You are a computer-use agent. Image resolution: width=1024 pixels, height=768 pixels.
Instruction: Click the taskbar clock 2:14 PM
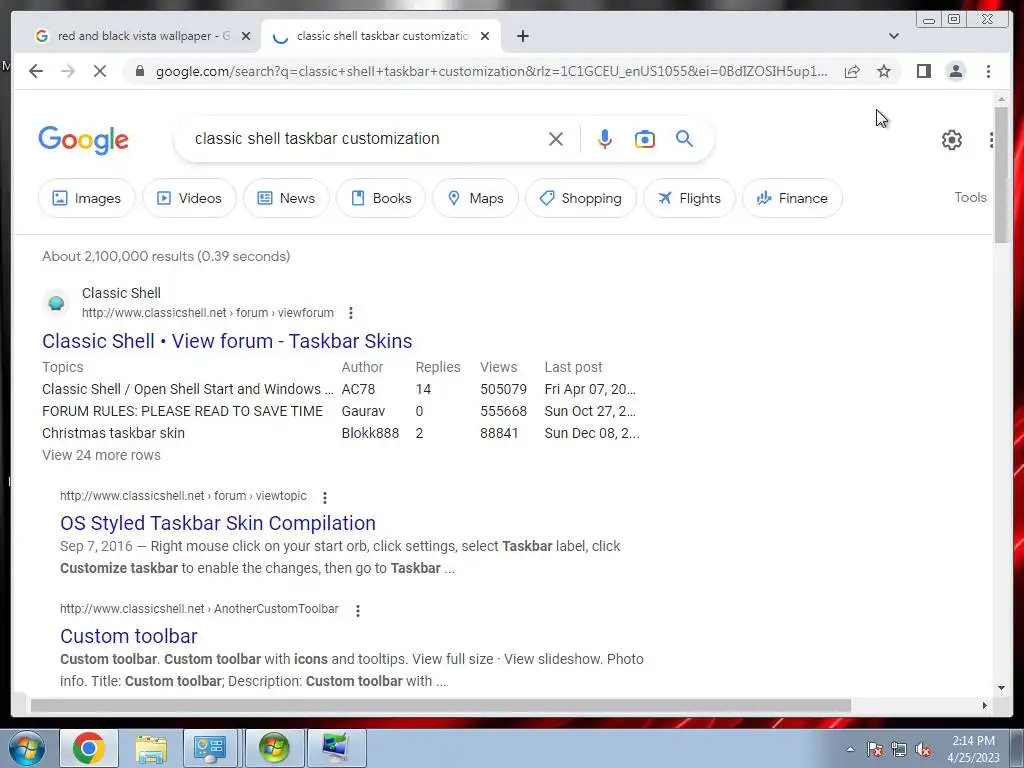[973, 749]
